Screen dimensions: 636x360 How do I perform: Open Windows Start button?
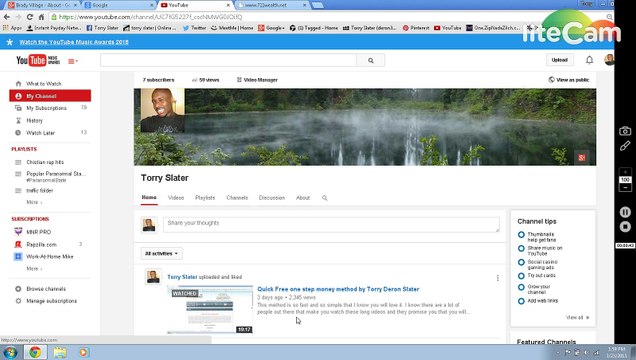[9, 352]
